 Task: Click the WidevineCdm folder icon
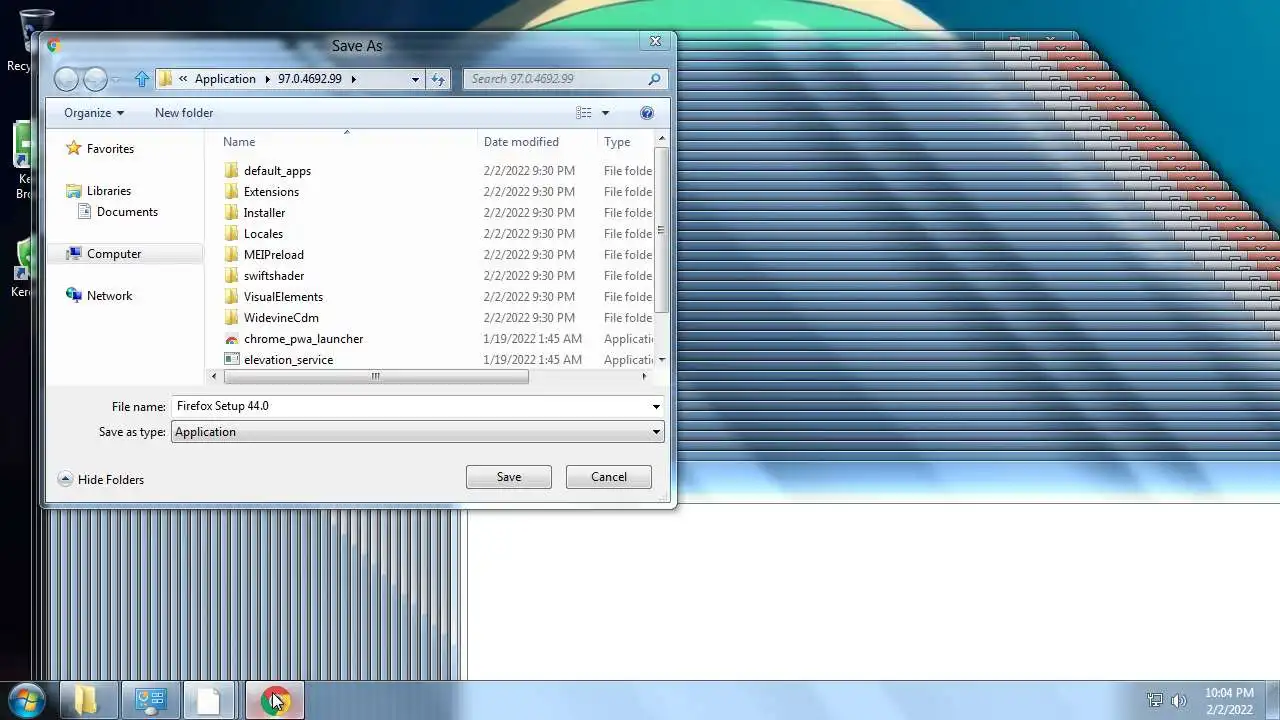pyautogui.click(x=232, y=318)
